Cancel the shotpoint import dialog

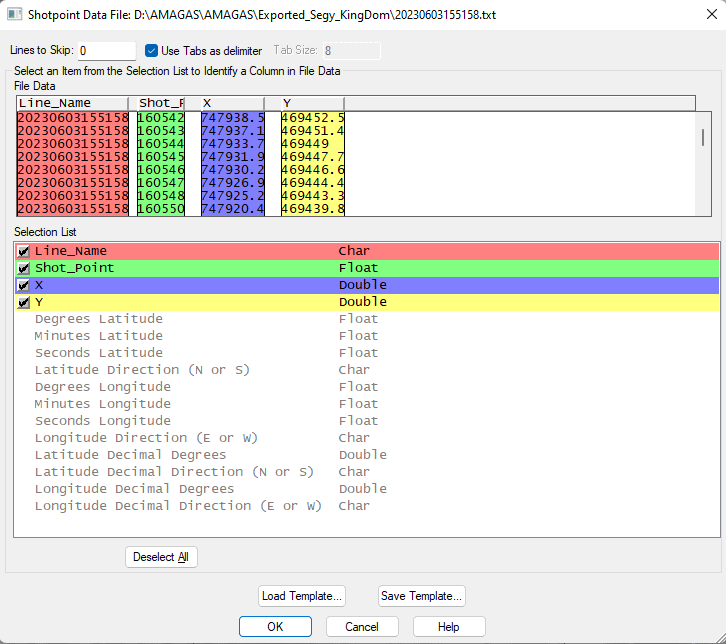click(x=362, y=627)
